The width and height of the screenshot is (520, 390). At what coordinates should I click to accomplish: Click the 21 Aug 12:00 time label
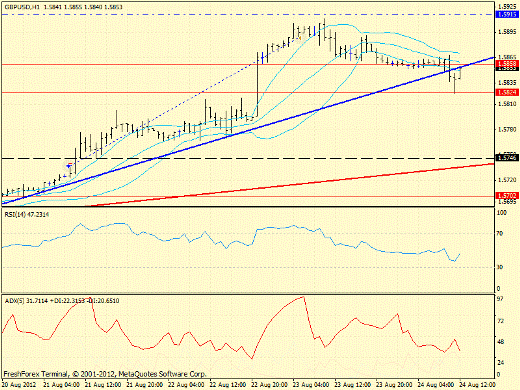[103, 385]
